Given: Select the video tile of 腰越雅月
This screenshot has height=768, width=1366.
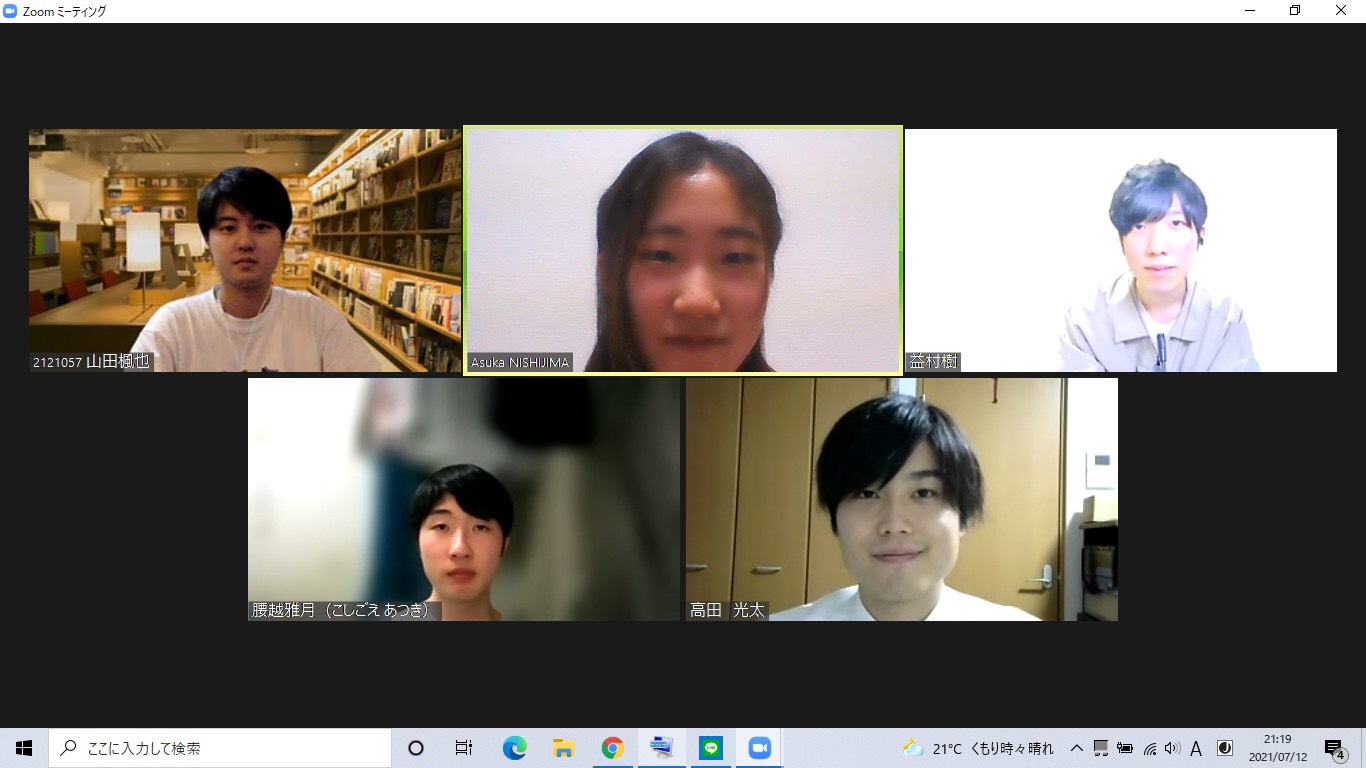Looking at the screenshot, I should coord(464,499).
